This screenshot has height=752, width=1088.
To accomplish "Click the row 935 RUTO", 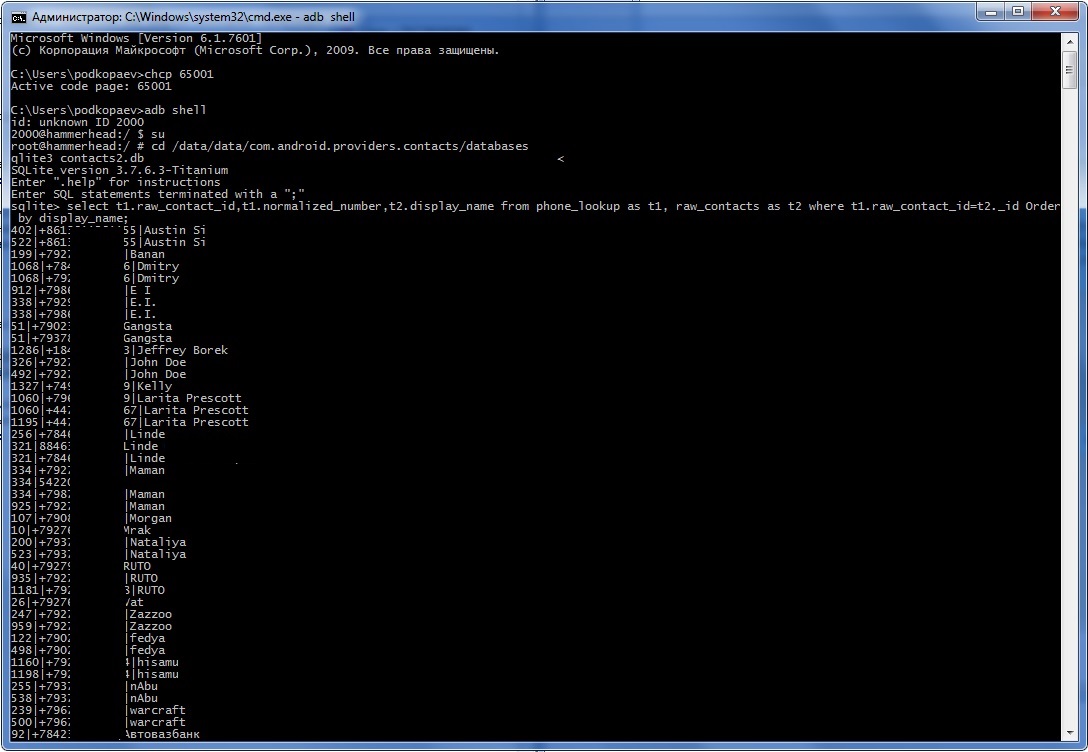I will [84, 578].
